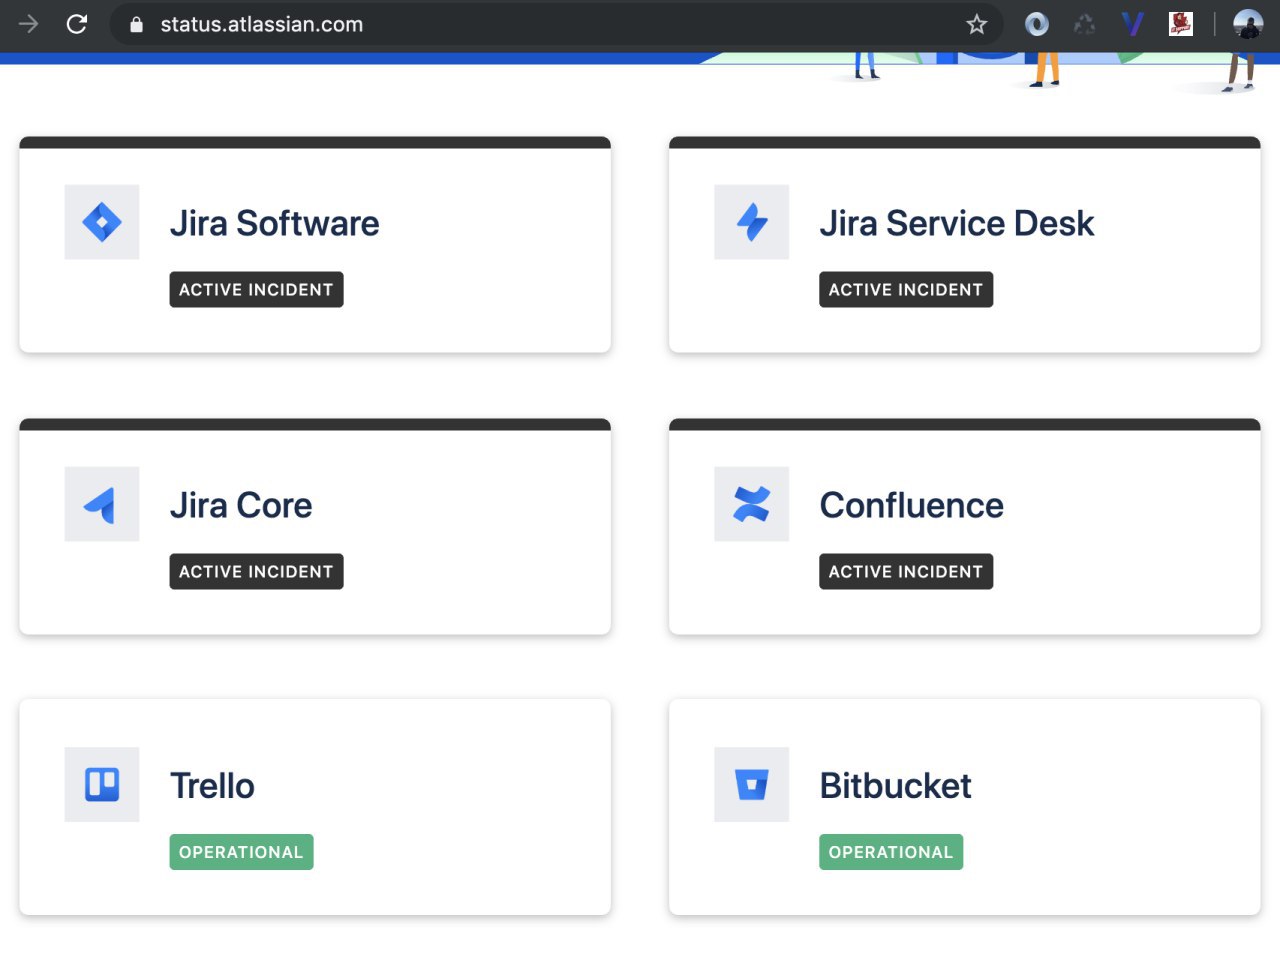
Task: Go forward with the browser arrow
Action: point(28,24)
